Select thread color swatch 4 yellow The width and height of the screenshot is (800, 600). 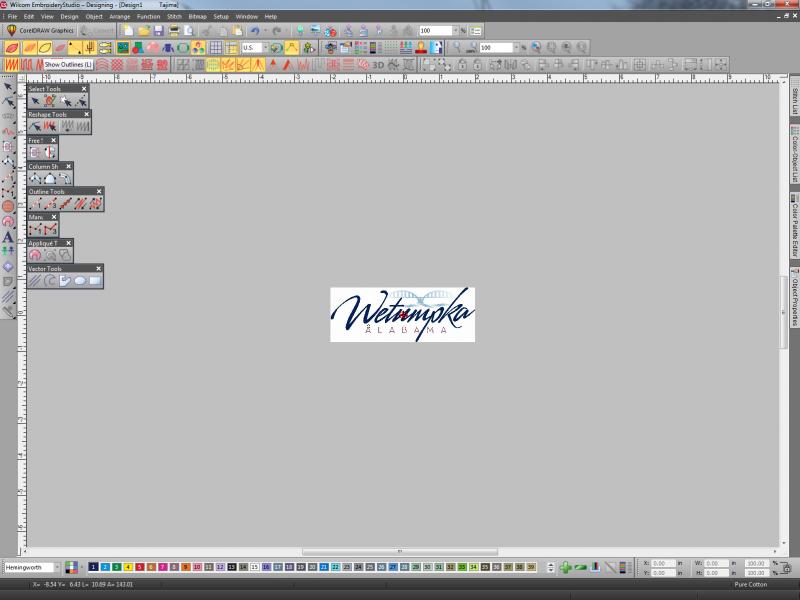pos(128,567)
